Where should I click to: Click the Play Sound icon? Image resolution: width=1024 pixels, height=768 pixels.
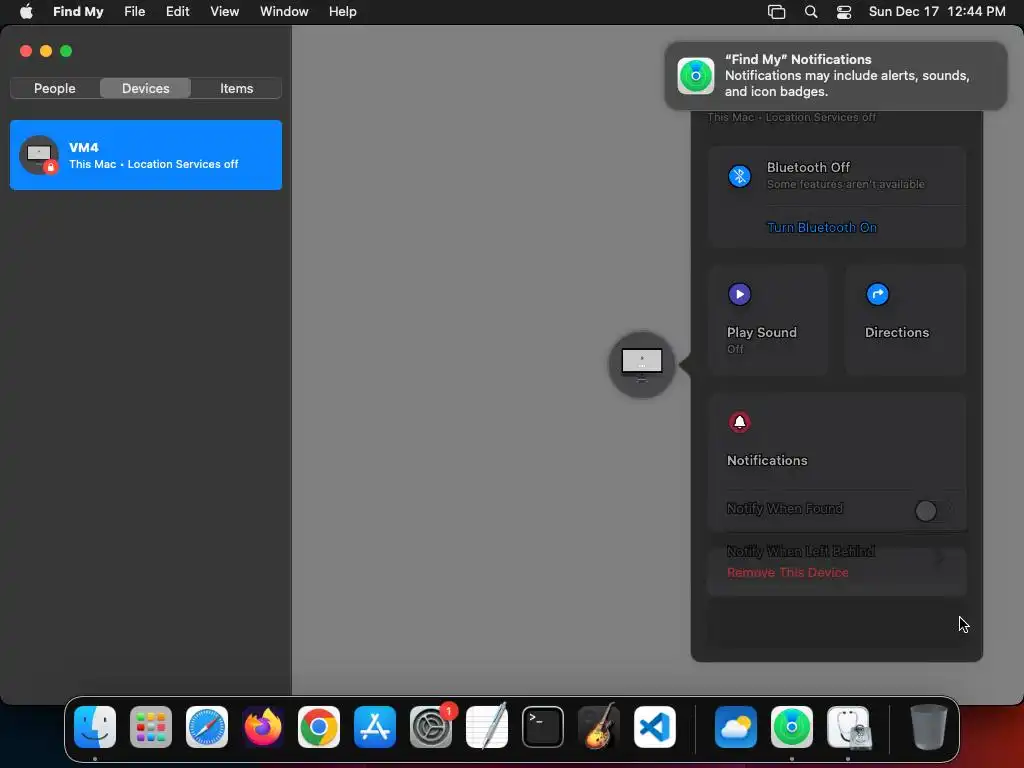tap(739, 294)
